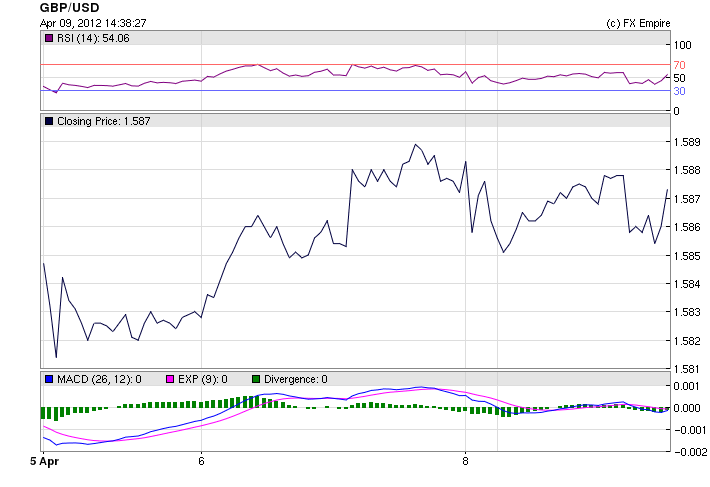This screenshot has height=487, width=710.
Task: Click the red RSI 70 overbought label
Action: 679,65
